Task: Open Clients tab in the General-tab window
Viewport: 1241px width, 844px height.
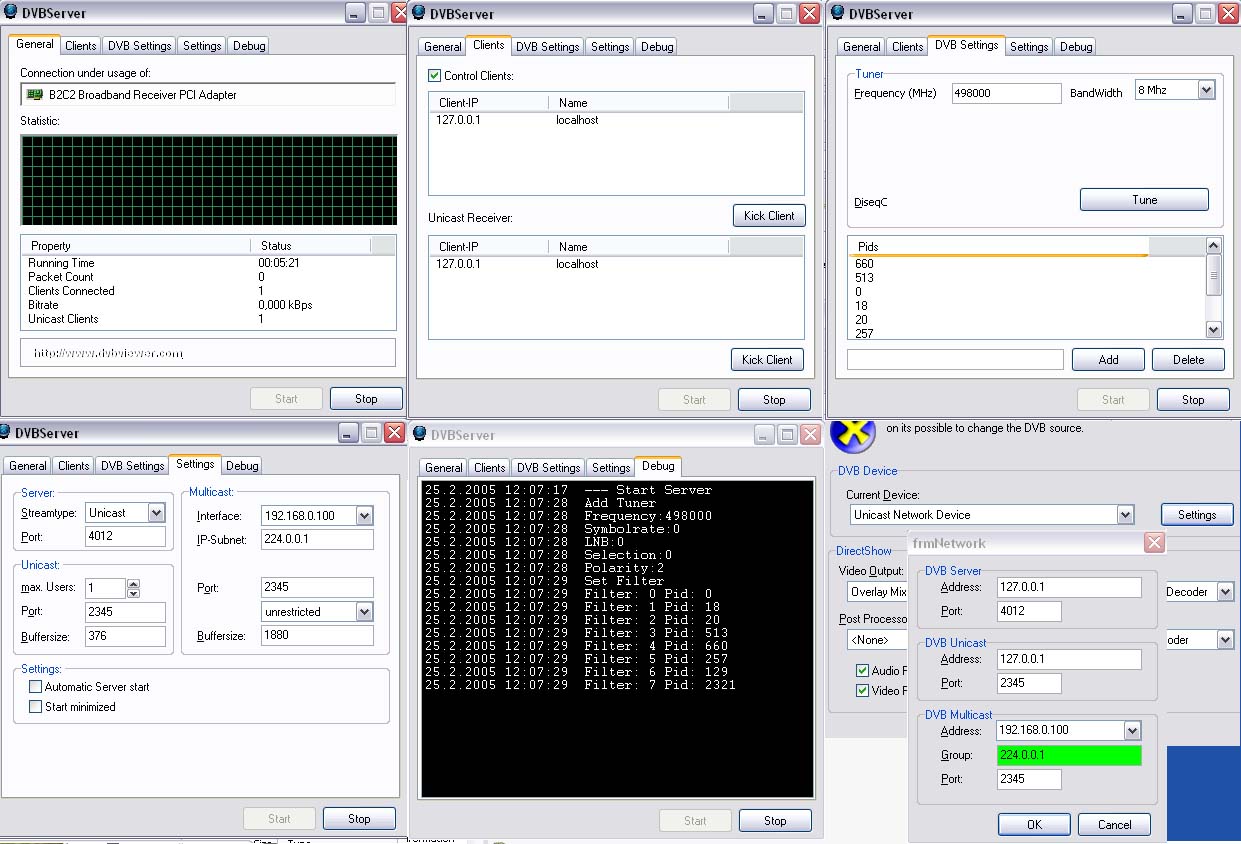Action: [x=80, y=46]
